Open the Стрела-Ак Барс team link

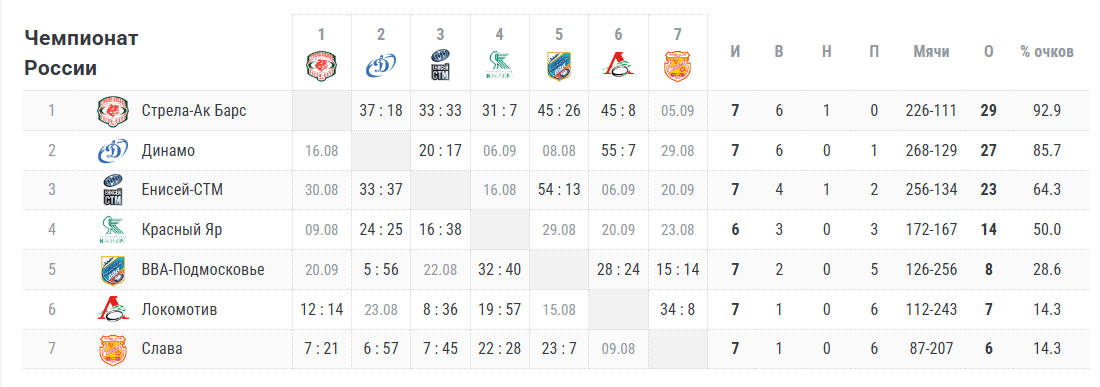pos(194,110)
